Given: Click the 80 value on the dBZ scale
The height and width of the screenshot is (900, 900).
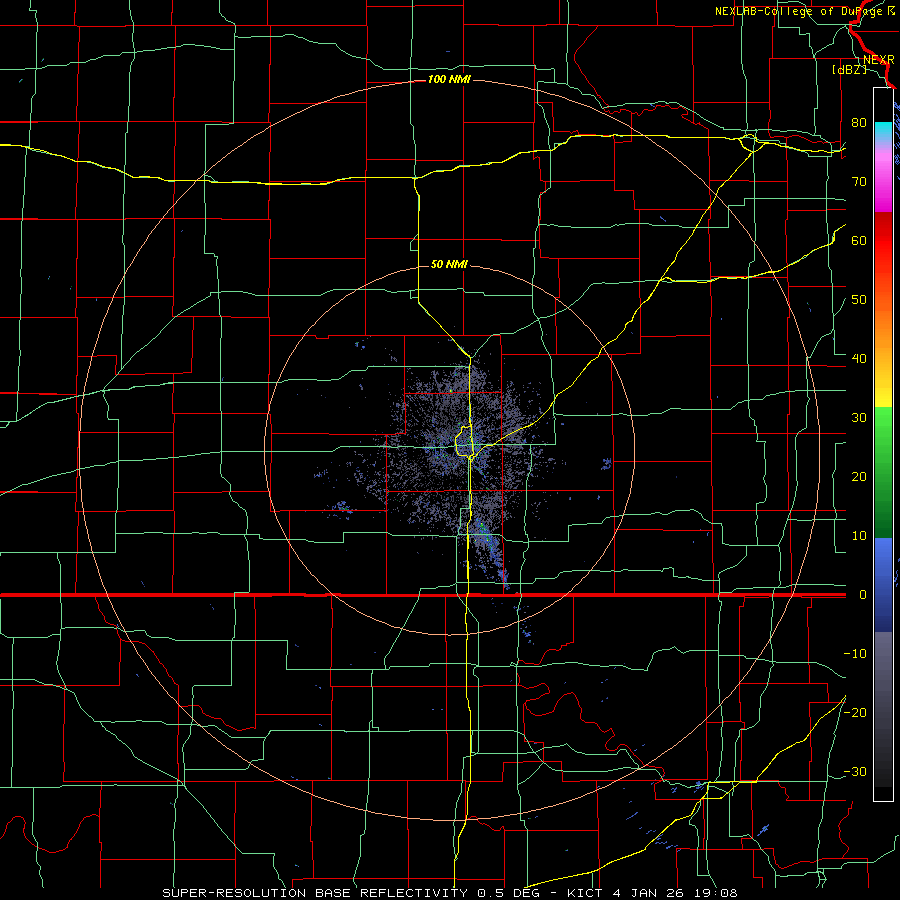Looking at the screenshot, I should tap(859, 123).
